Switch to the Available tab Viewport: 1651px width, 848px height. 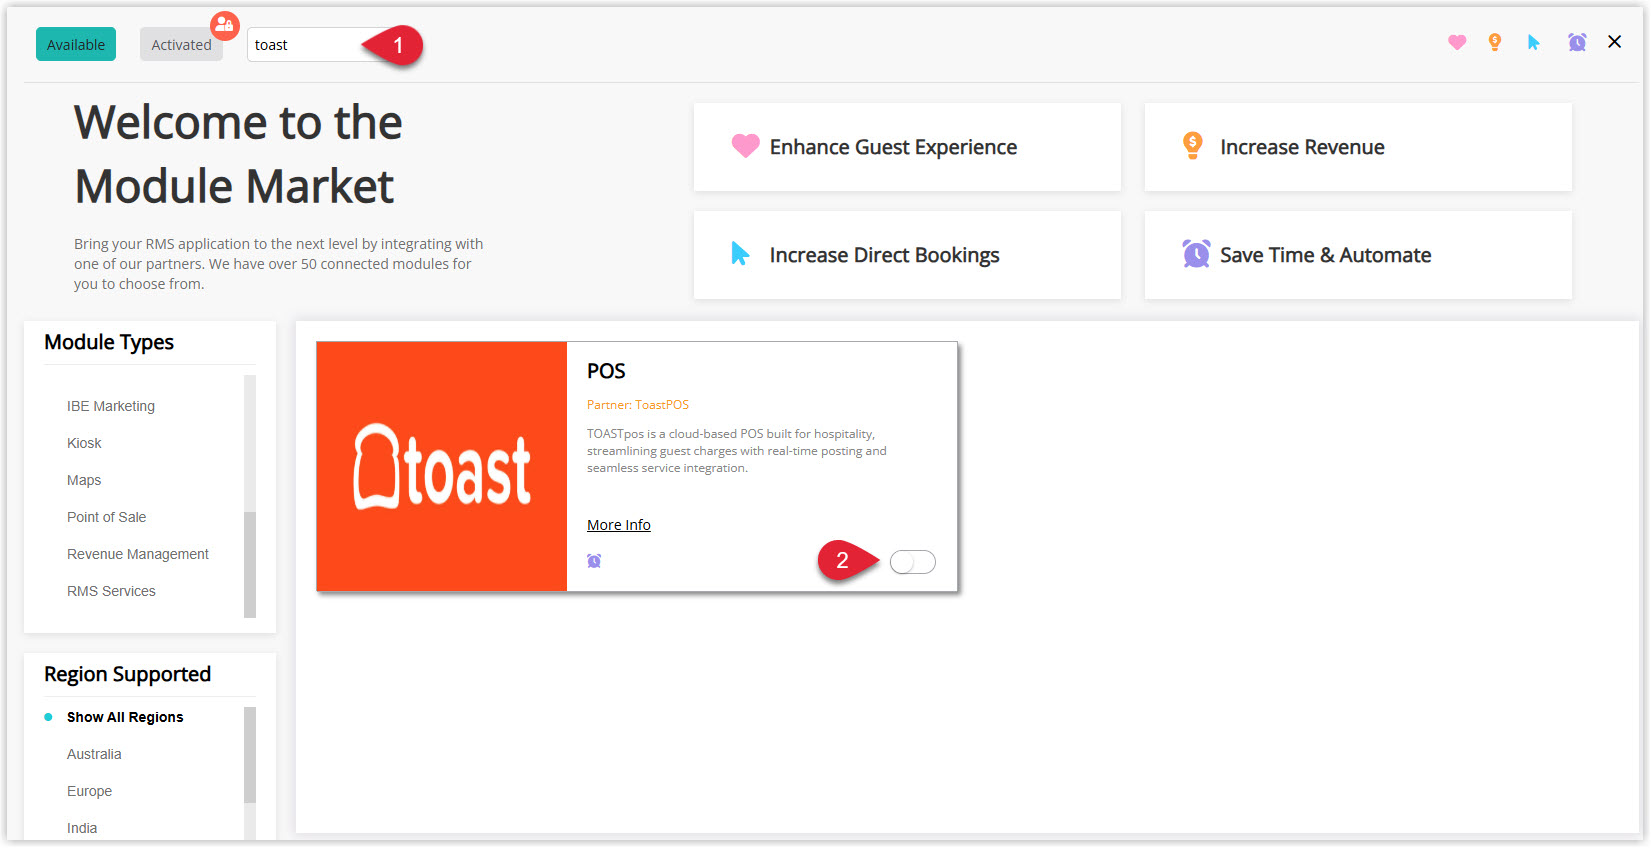click(x=76, y=44)
